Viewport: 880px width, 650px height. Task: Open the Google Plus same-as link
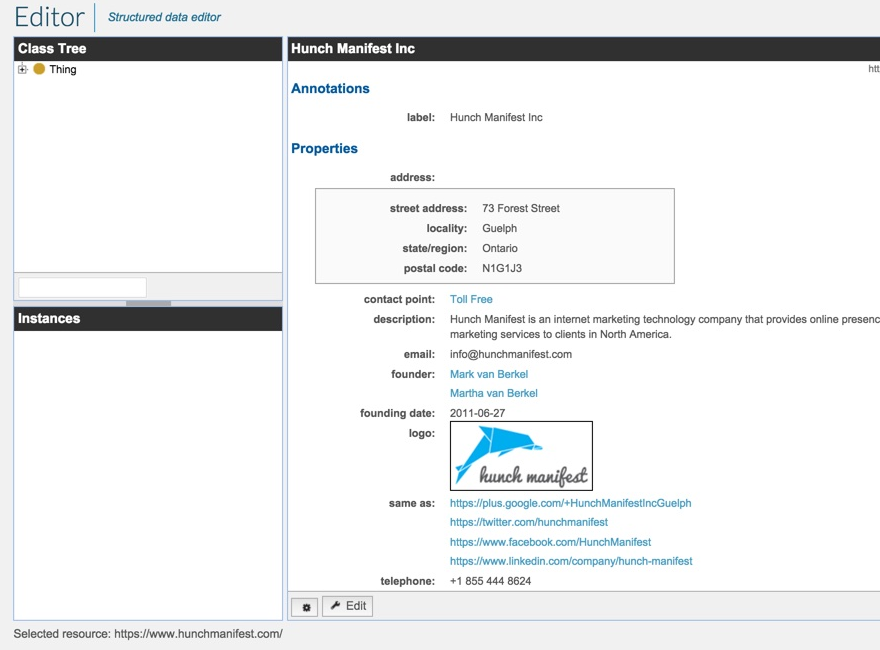pos(570,503)
